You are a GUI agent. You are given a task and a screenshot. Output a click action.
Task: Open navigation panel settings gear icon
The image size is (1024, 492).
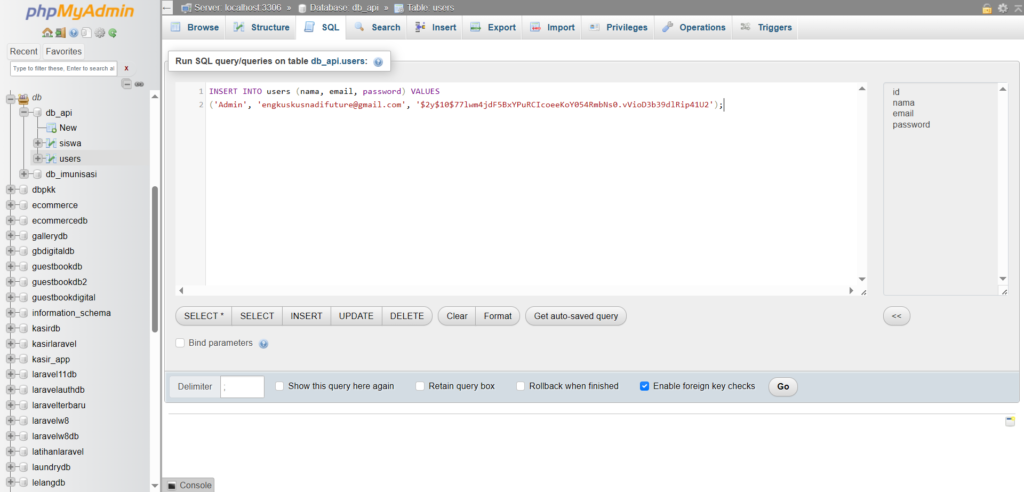(100, 33)
